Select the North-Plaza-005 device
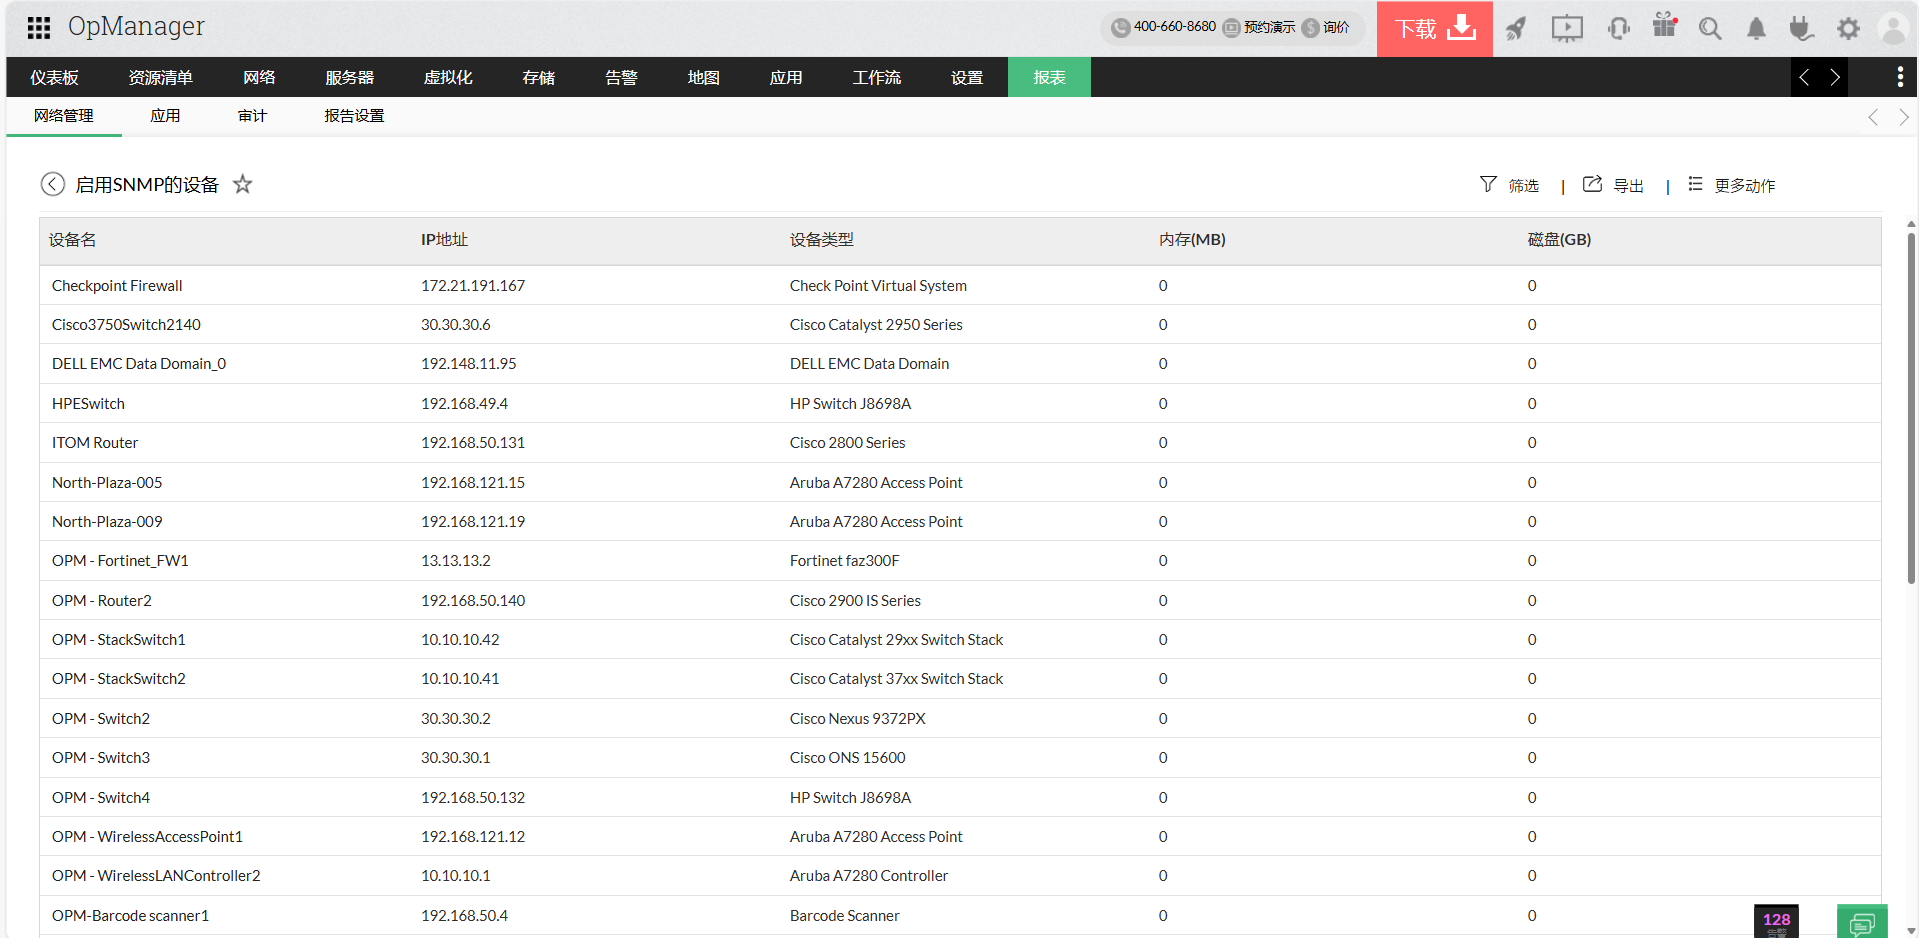Screen dimensions: 1919x938 [107, 483]
